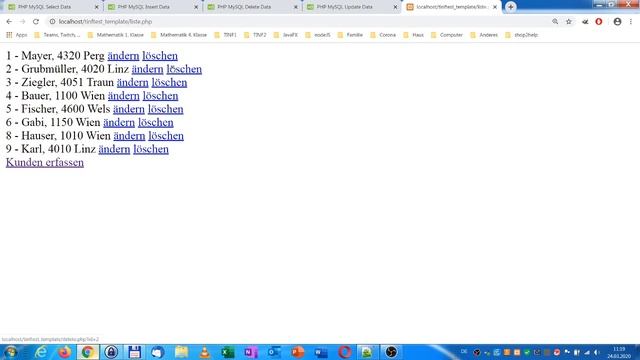
Task: Click the site info icon before the URL
Action: coord(52,22)
